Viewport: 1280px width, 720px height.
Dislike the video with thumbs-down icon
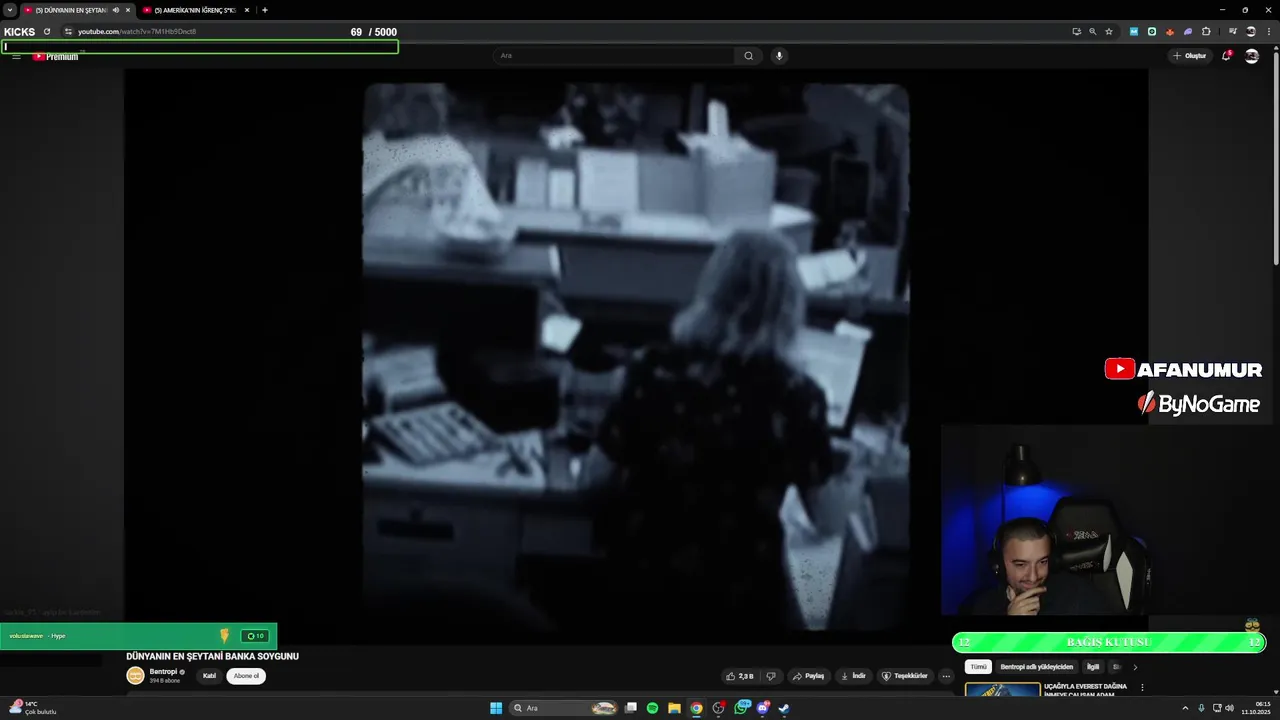click(770, 676)
